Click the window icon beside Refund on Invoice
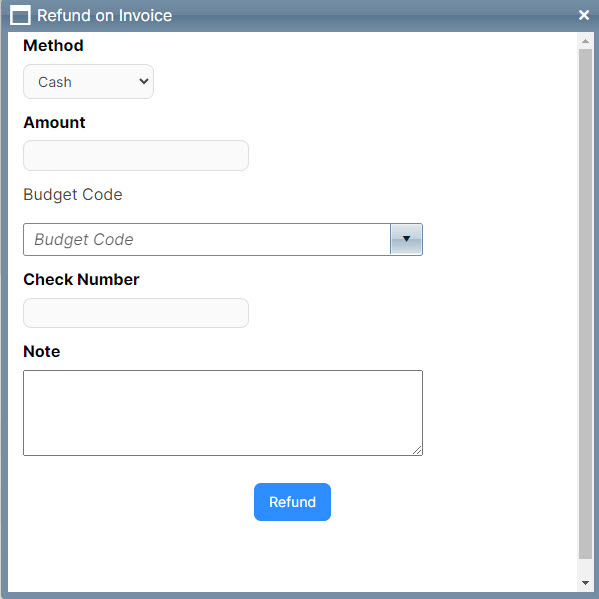This screenshot has width=599, height=599. [x=20, y=15]
